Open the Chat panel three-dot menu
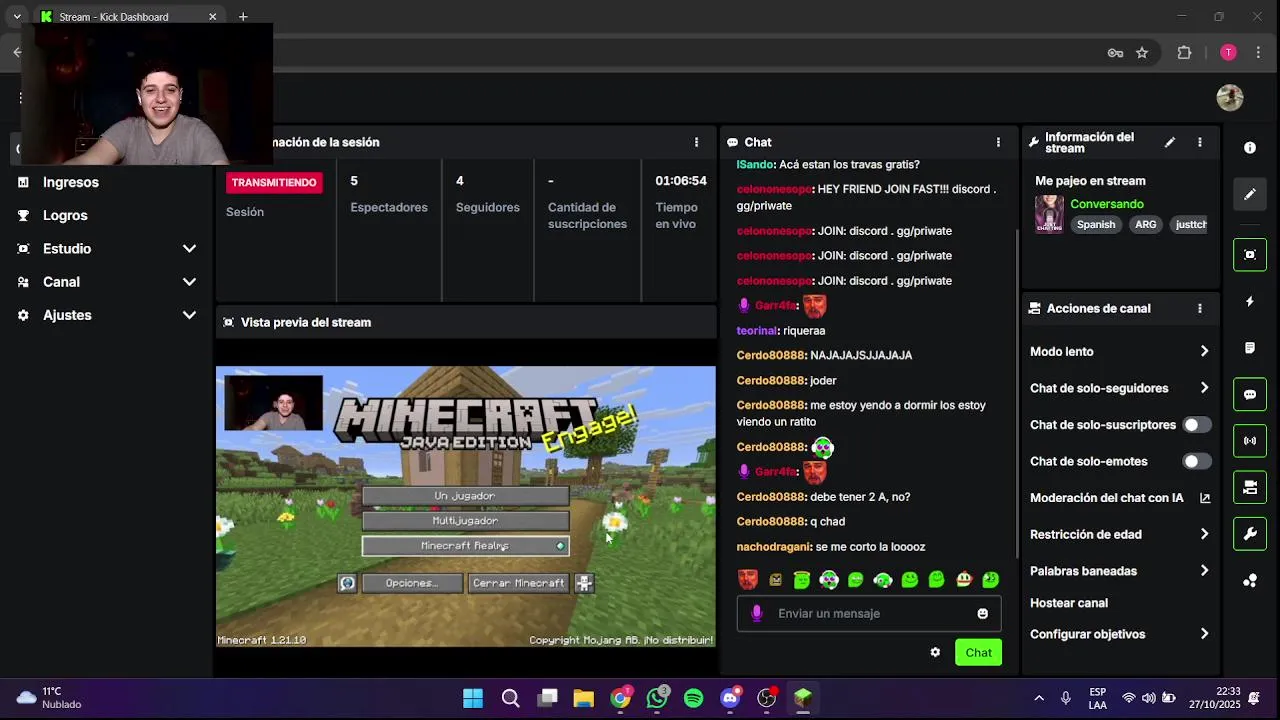This screenshot has height=720, width=1280. click(x=998, y=142)
